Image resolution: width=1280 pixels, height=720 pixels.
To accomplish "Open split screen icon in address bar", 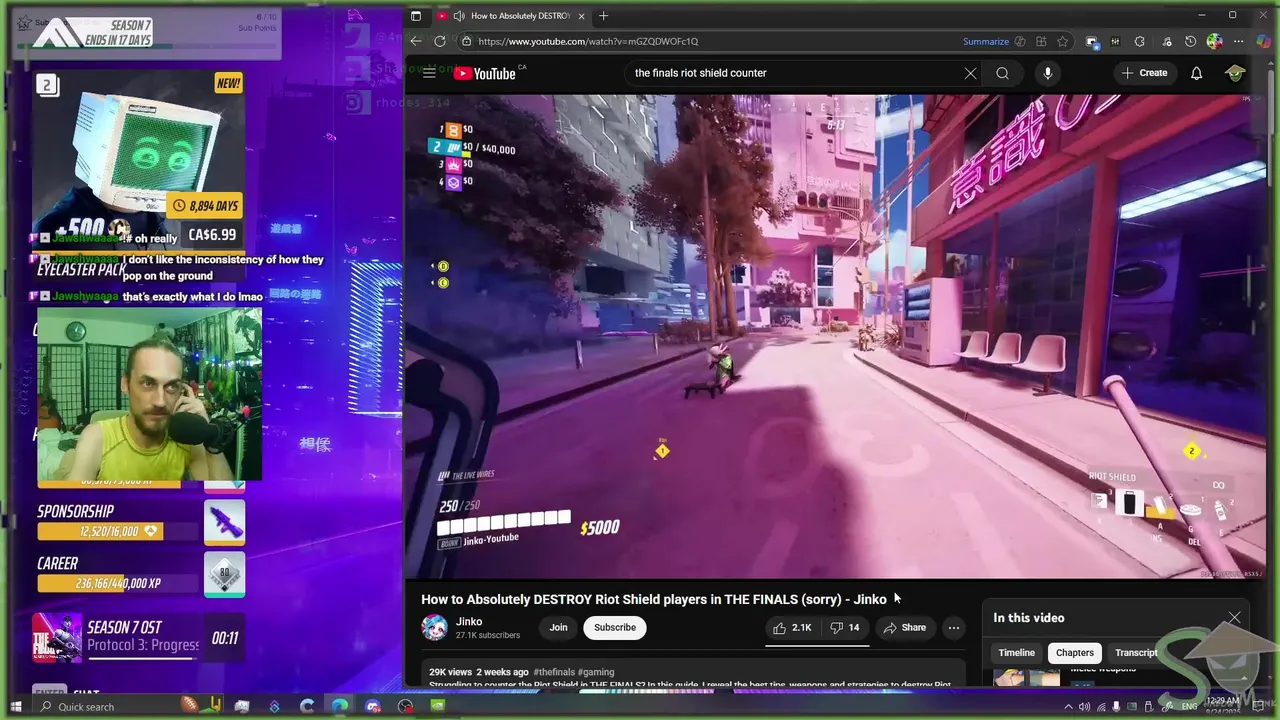I will click(x=1041, y=41).
